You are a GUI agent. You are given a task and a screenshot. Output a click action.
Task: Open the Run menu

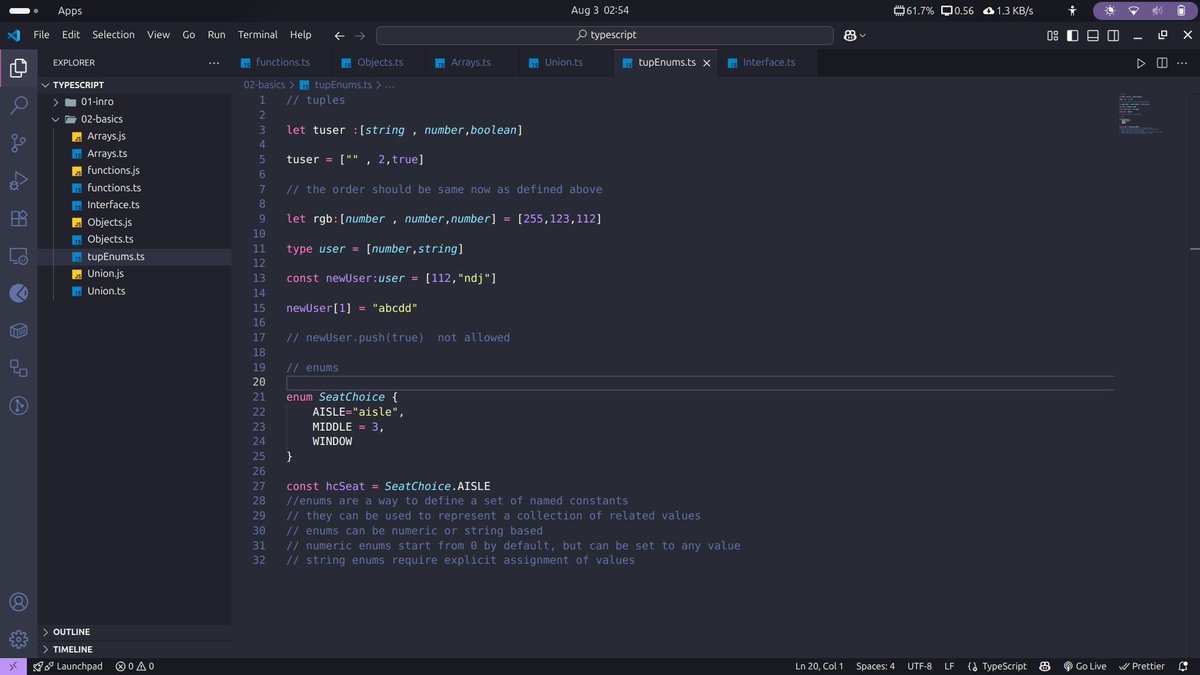pos(217,35)
